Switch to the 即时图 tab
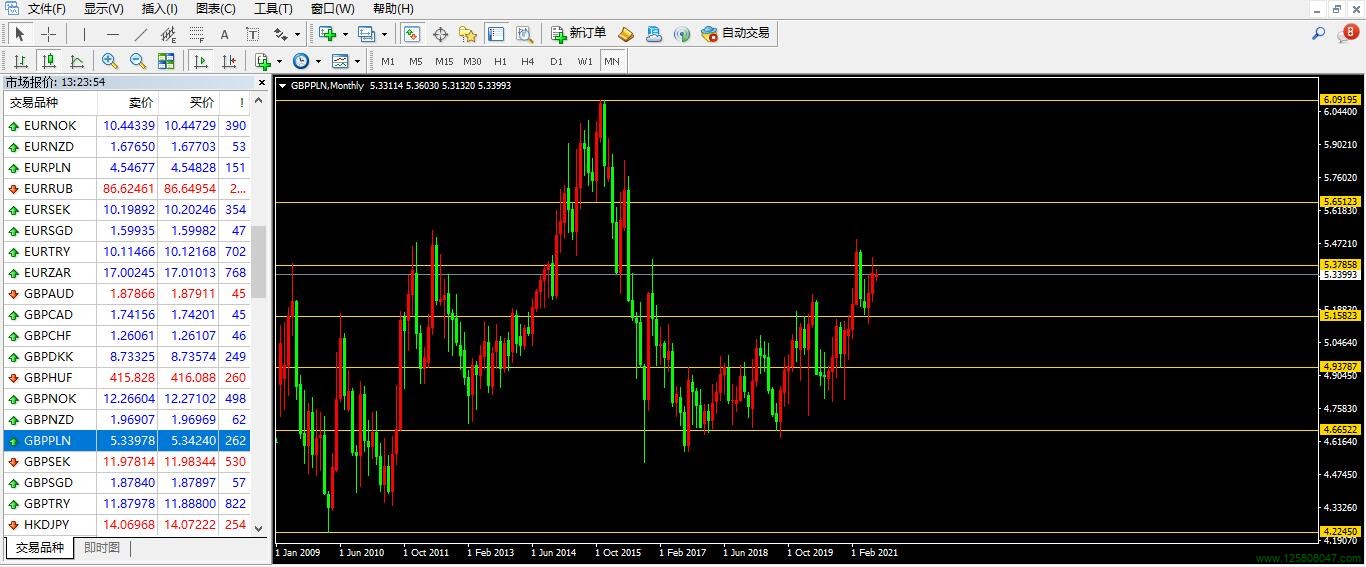The height and width of the screenshot is (567, 1366). tap(102, 548)
